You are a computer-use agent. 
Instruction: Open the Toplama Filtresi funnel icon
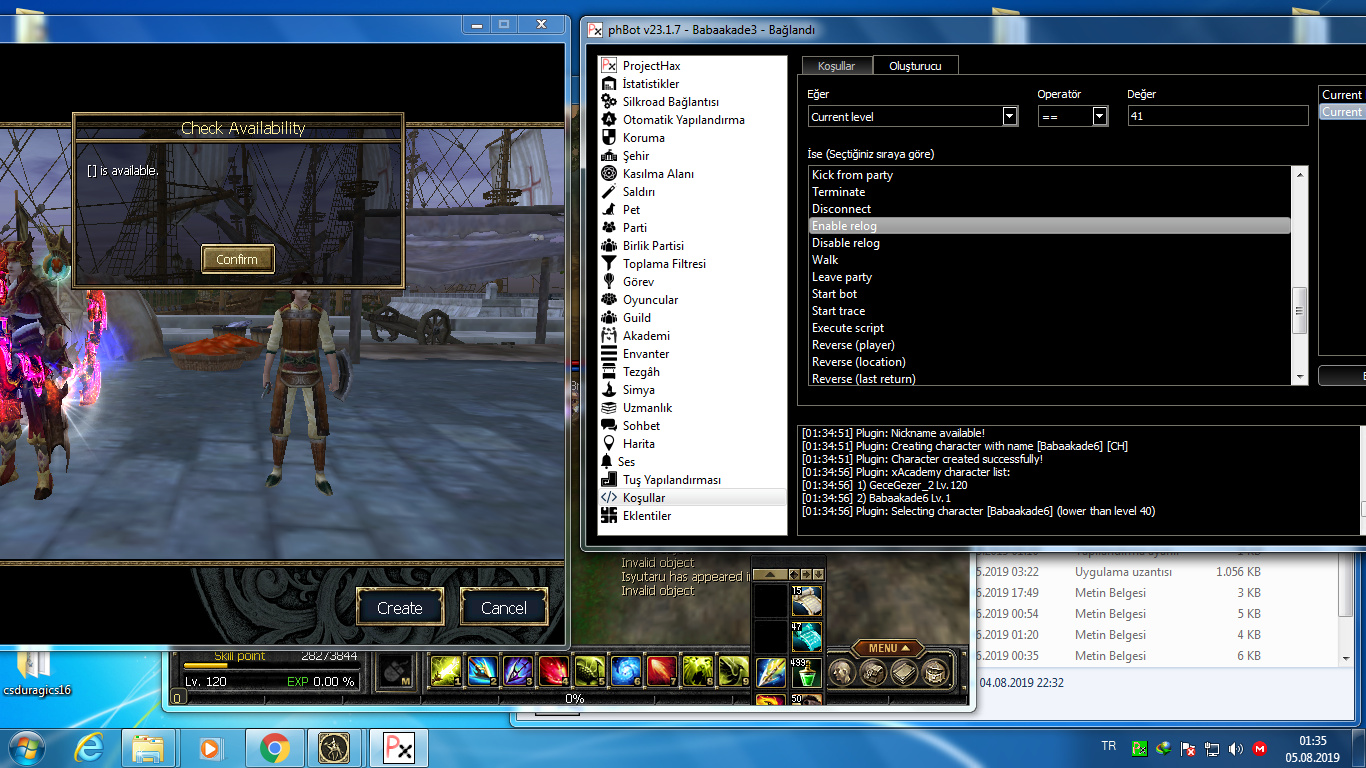(x=608, y=264)
